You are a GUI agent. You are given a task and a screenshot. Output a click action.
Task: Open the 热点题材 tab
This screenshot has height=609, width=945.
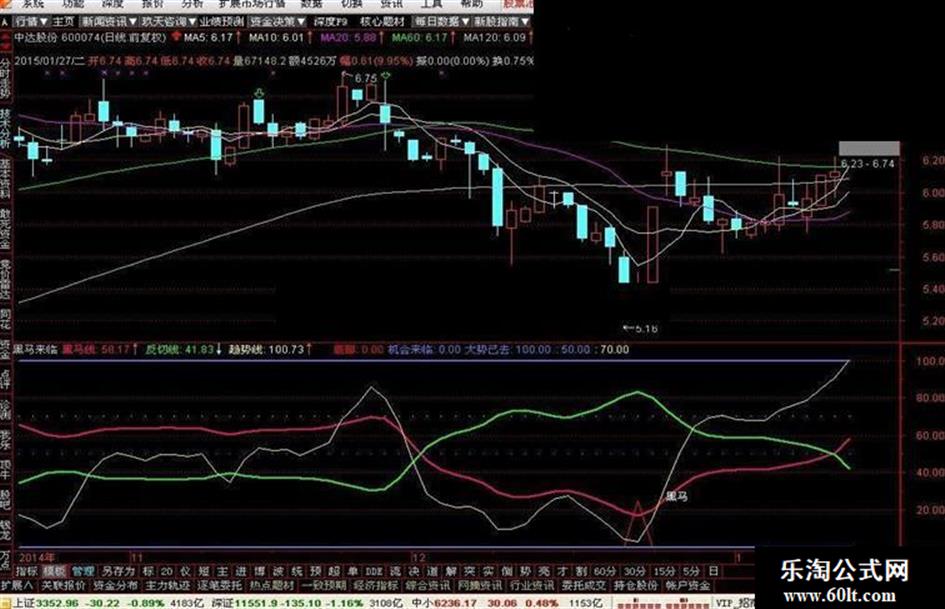point(272,585)
